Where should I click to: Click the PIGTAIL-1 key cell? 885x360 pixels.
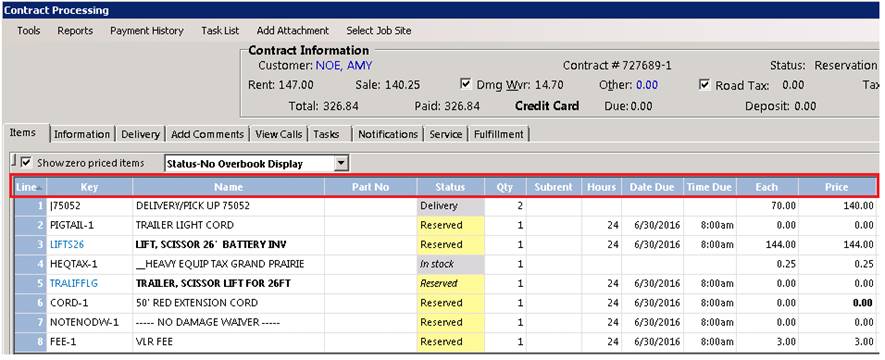click(89, 225)
